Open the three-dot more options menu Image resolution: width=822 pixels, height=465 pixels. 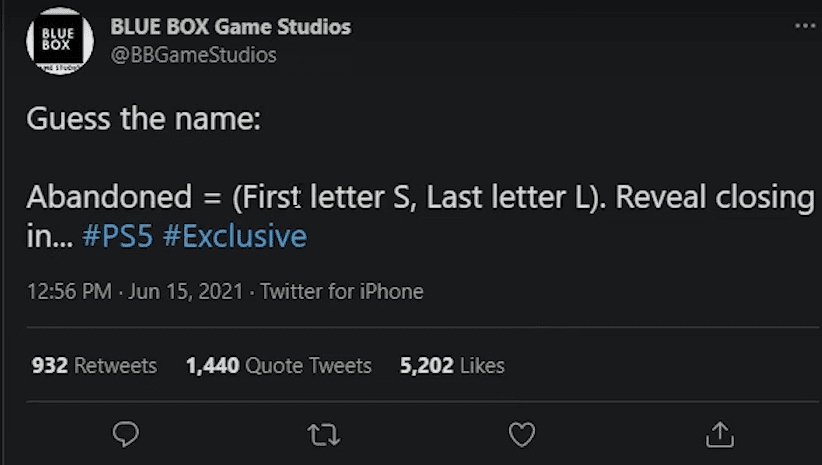(x=805, y=26)
